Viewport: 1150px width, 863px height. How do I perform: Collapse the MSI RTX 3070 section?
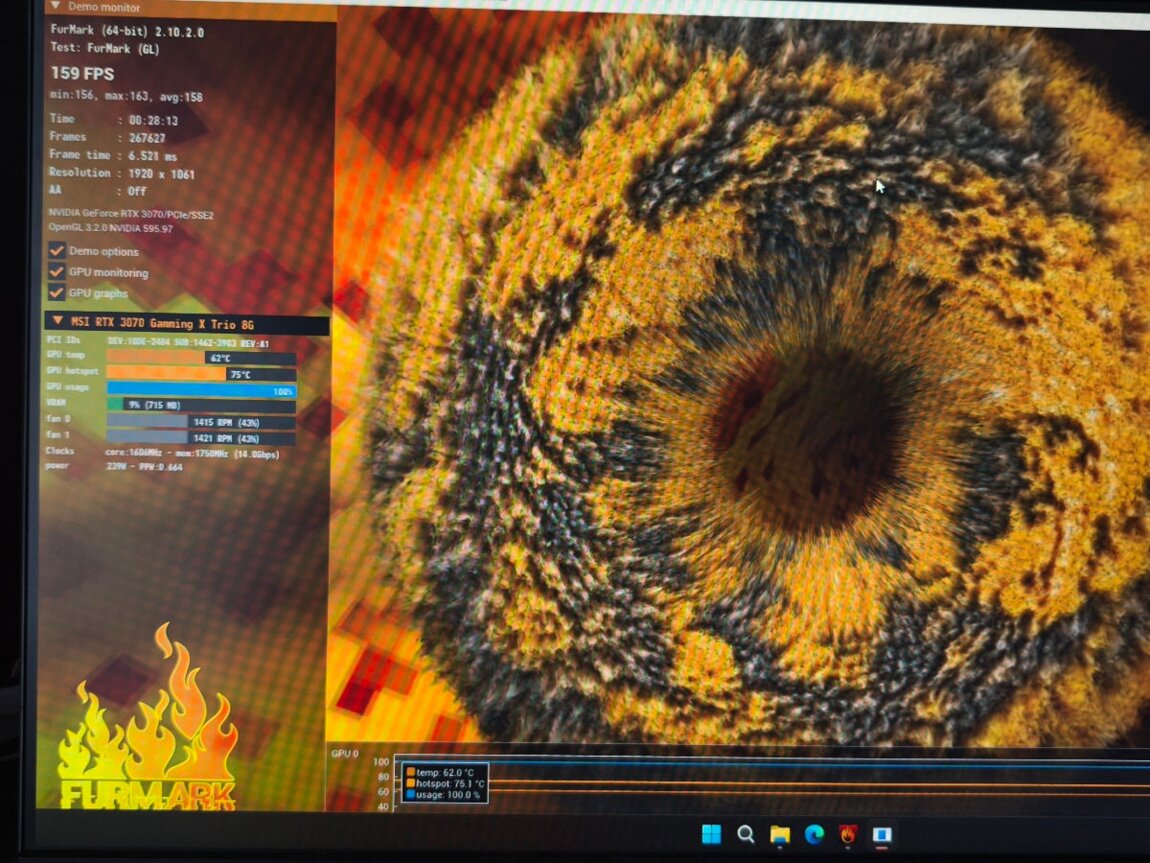pos(57,321)
